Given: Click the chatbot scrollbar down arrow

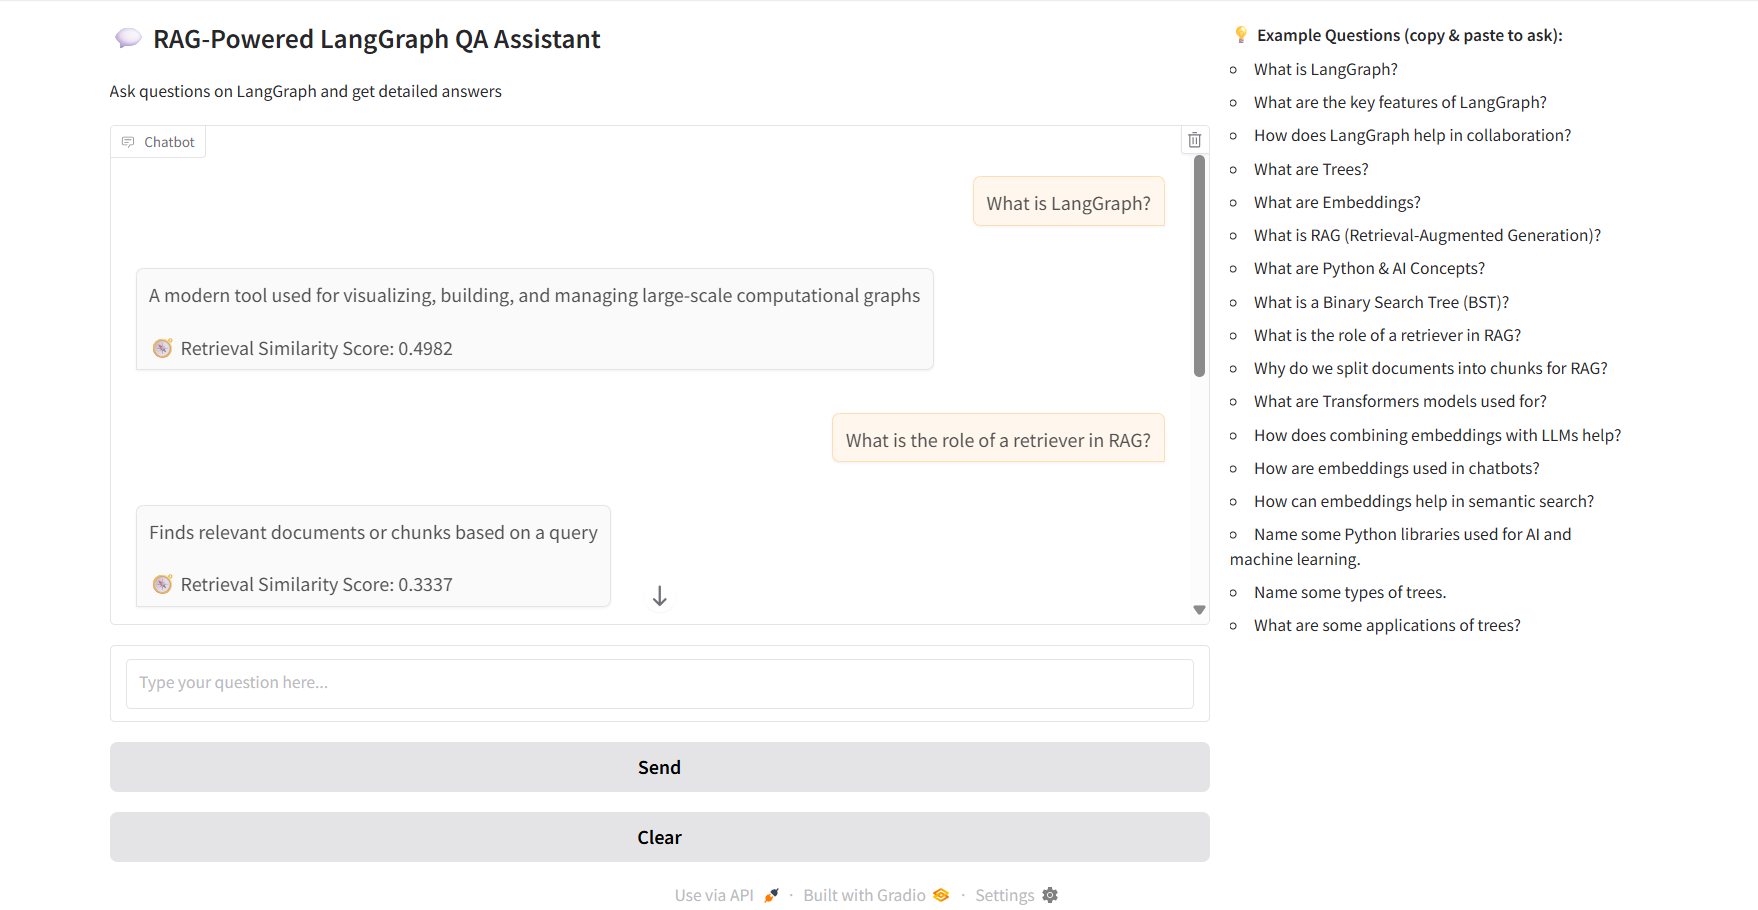Looking at the screenshot, I should [x=1199, y=610].
